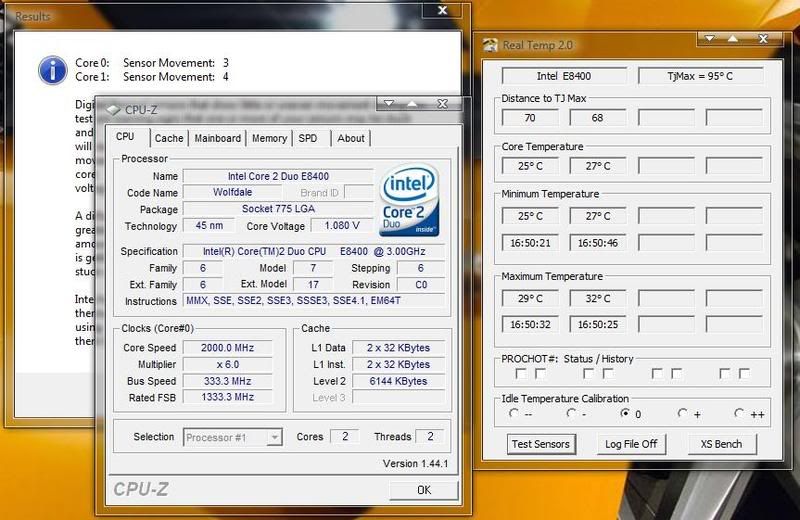Image resolution: width=800 pixels, height=520 pixels.
Task: Click maximum temperature value 32° C
Action: click(x=597, y=299)
